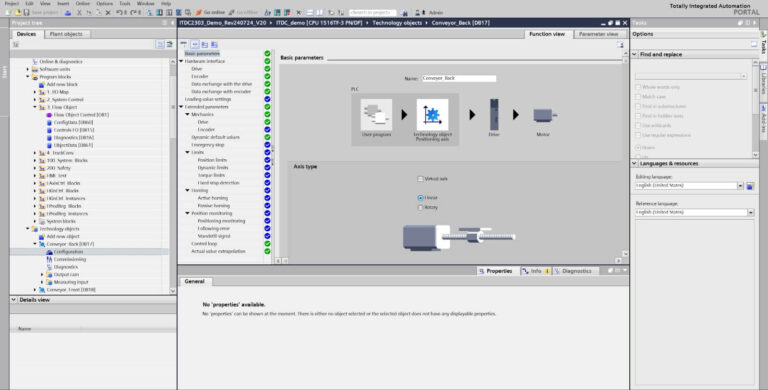Switch to the Plant objects tab
This screenshot has height=390, width=768.
[x=66, y=34]
